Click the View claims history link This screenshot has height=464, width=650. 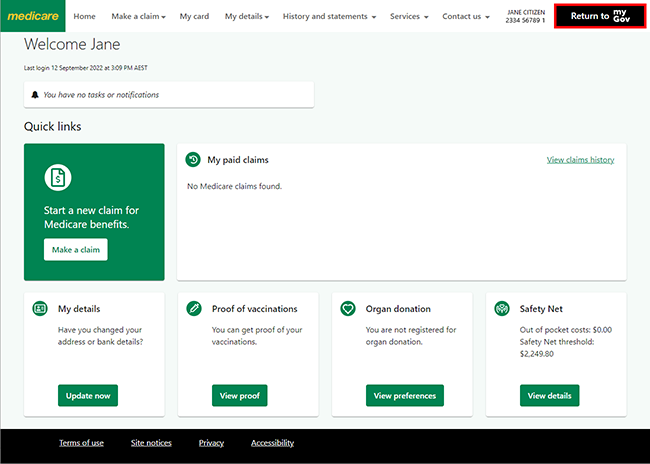tap(580, 160)
